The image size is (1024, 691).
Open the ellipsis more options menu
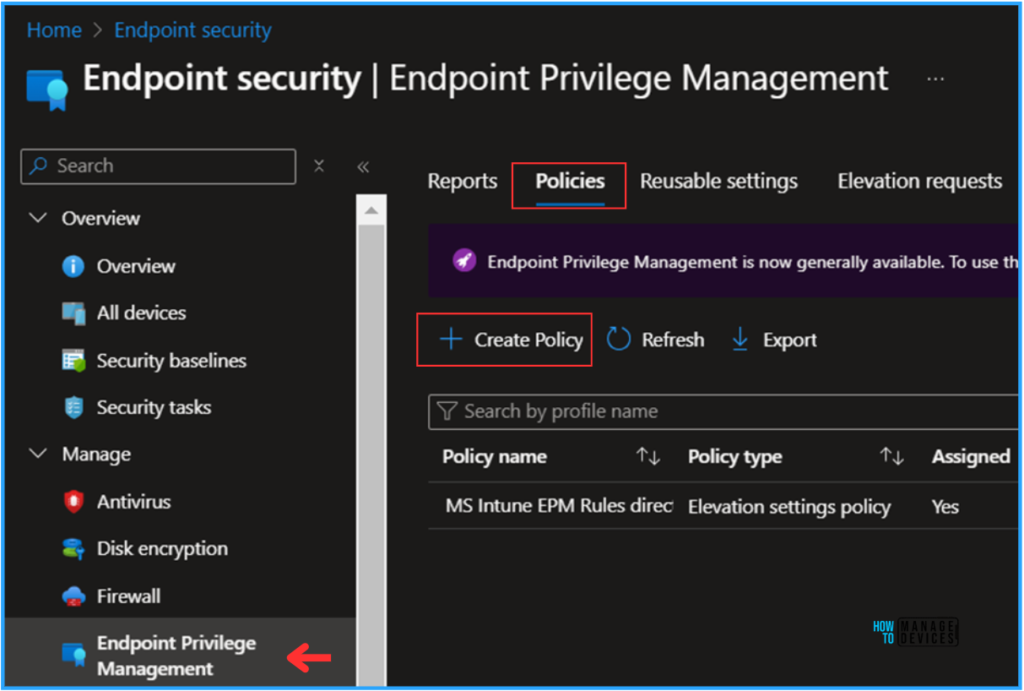point(935,79)
